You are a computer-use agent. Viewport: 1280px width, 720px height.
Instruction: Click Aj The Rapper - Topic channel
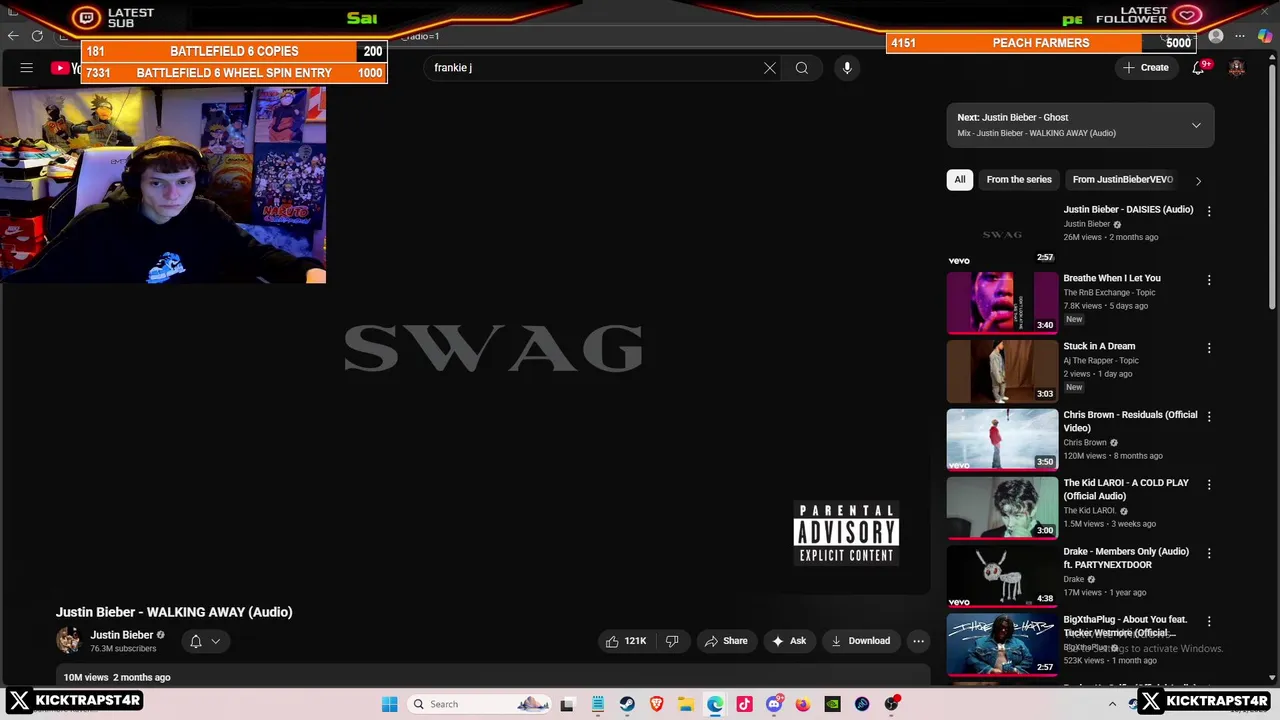1101,361
